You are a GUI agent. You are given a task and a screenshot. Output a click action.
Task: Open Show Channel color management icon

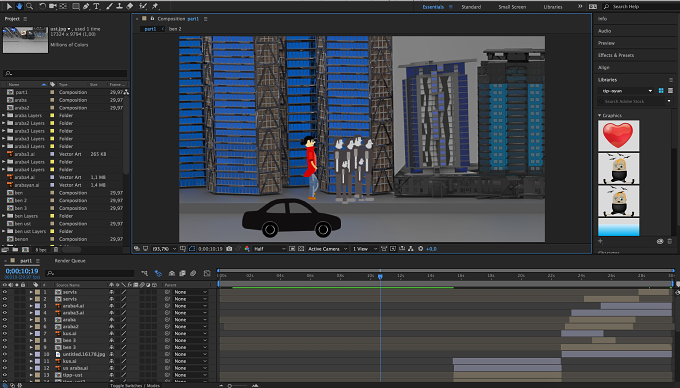click(247, 249)
